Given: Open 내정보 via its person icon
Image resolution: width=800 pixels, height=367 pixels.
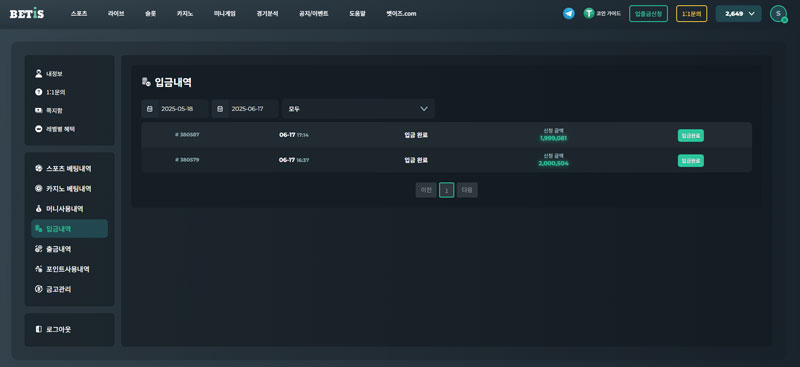Looking at the screenshot, I should point(38,74).
